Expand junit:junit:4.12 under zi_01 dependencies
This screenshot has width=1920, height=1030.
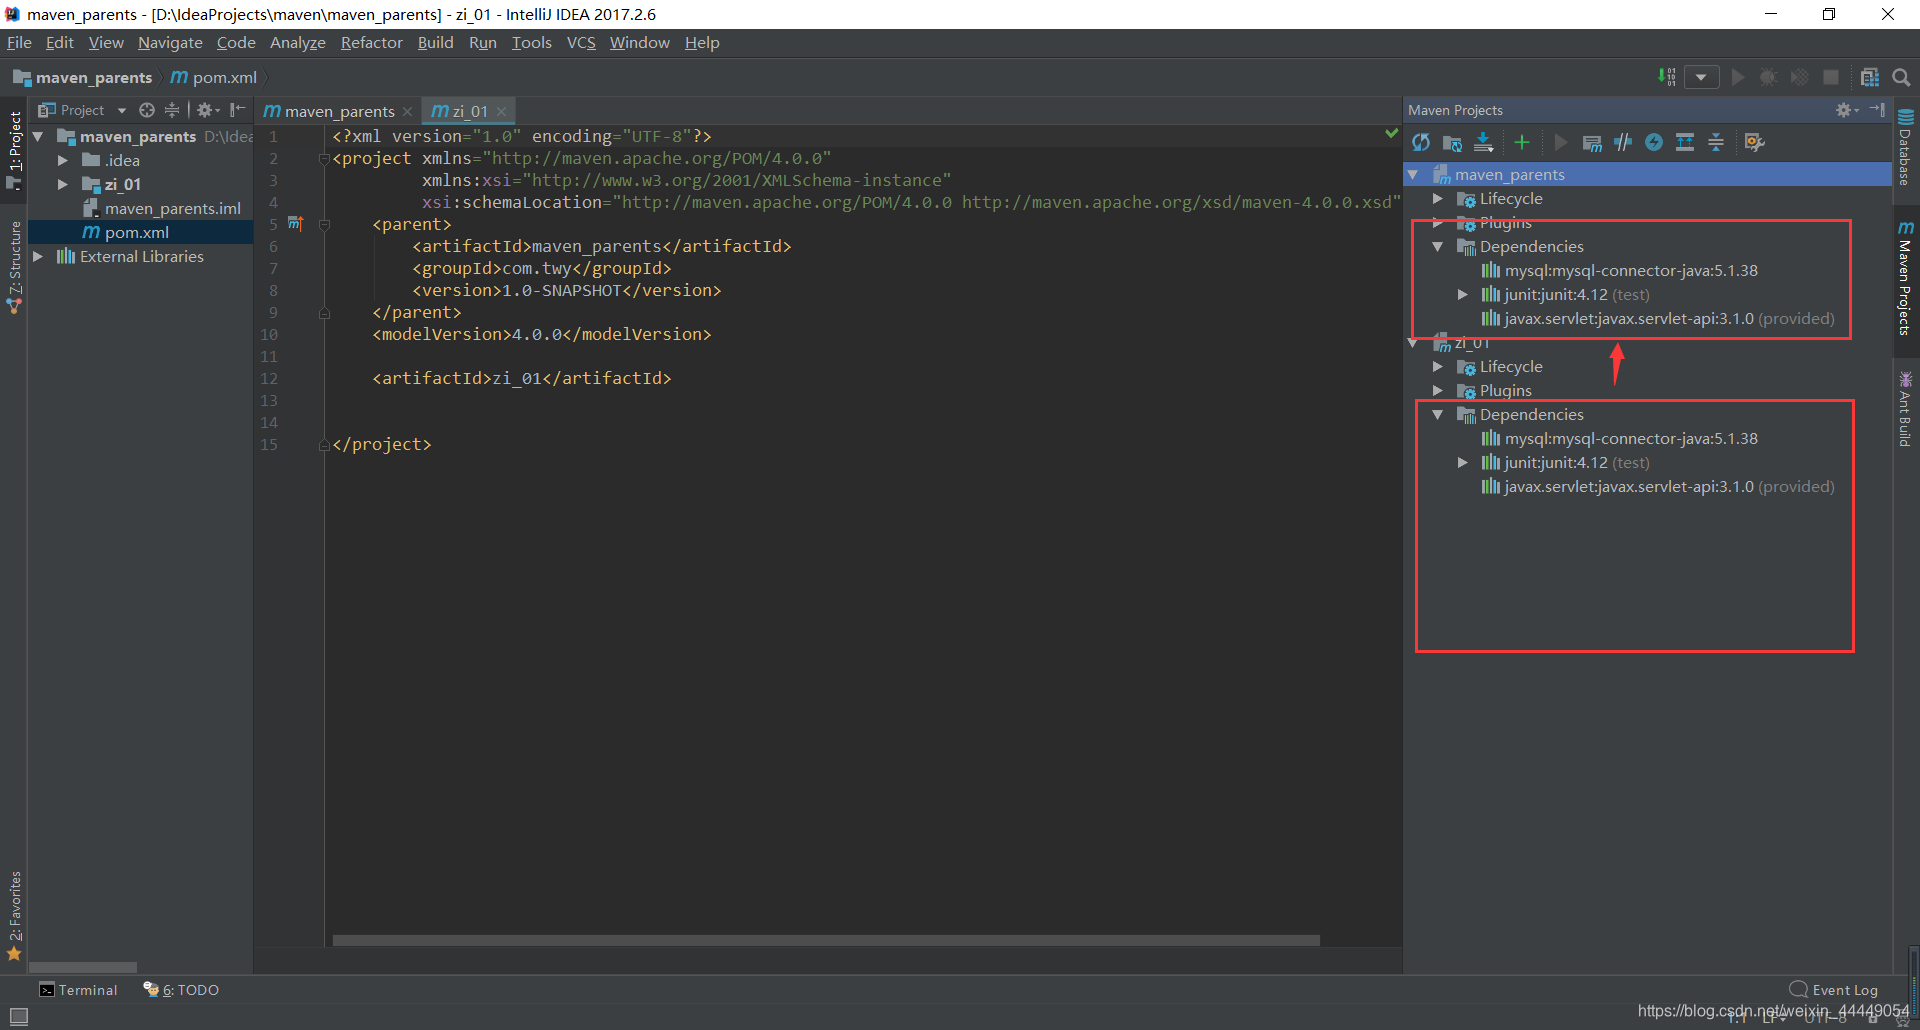(x=1463, y=462)
